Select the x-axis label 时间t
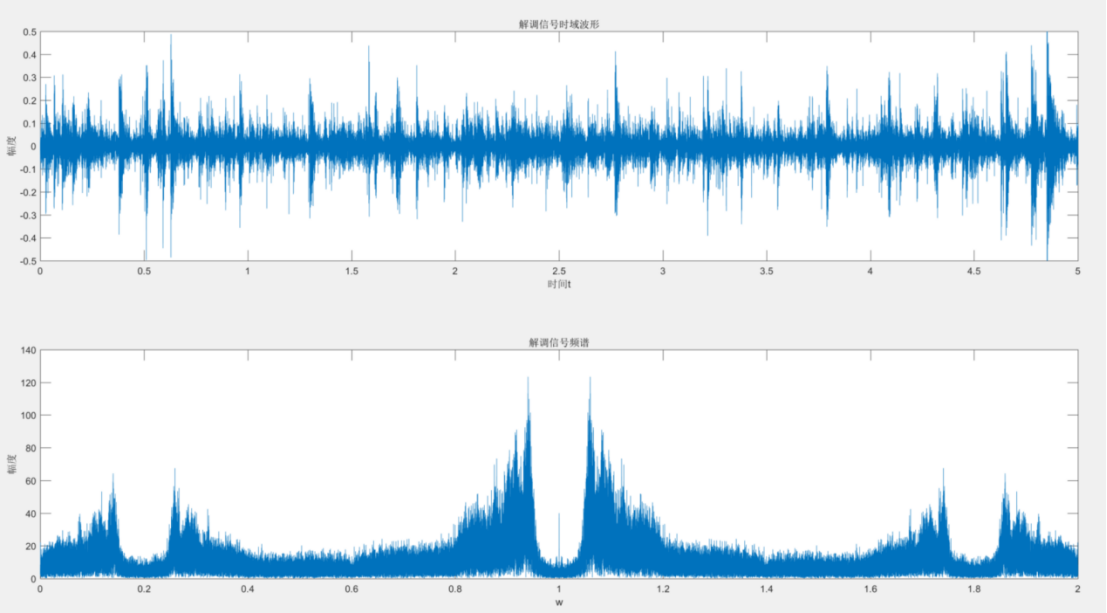Screen dimensions: 1107x613 click(559, 284)
